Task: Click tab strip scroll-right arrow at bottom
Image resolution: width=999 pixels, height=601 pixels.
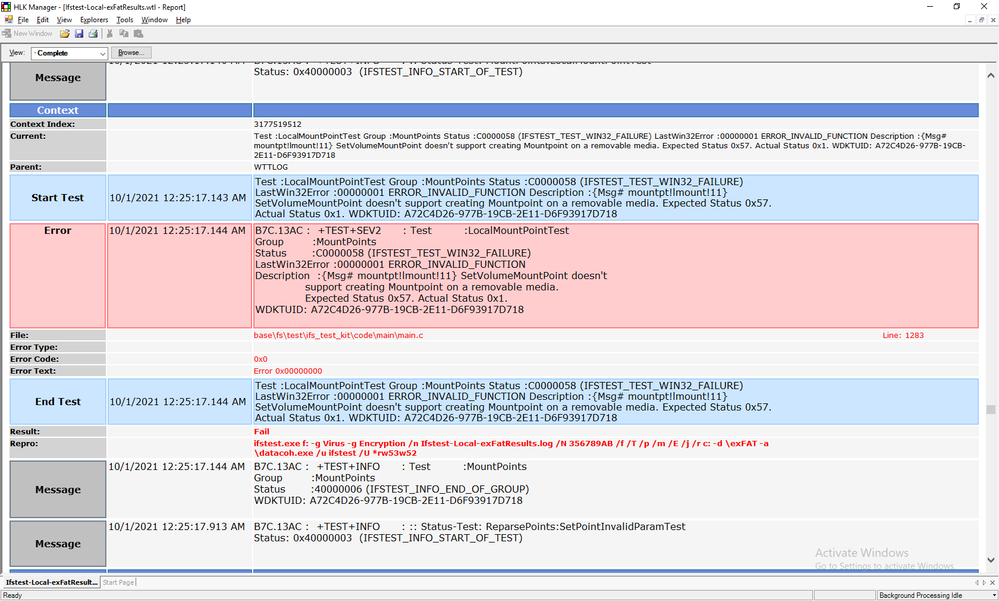Action: tap(984, 583)
